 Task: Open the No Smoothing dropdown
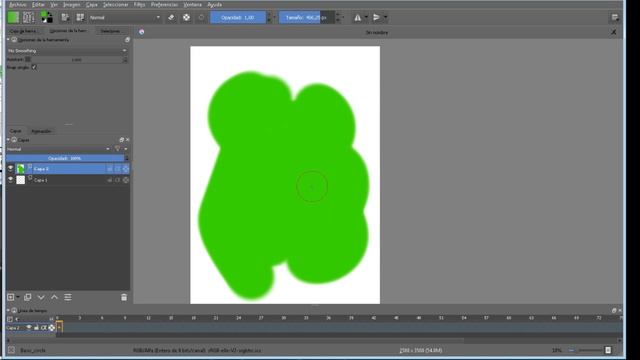pos(67,51)
